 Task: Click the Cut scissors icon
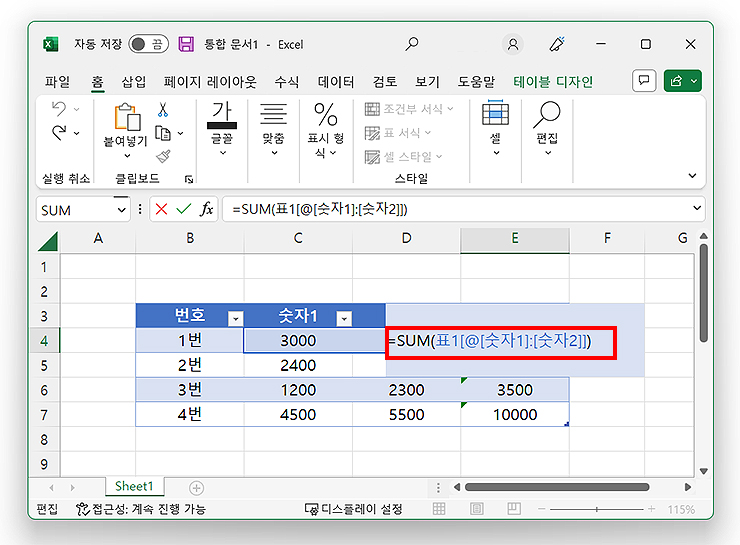(x=163, y=110)
